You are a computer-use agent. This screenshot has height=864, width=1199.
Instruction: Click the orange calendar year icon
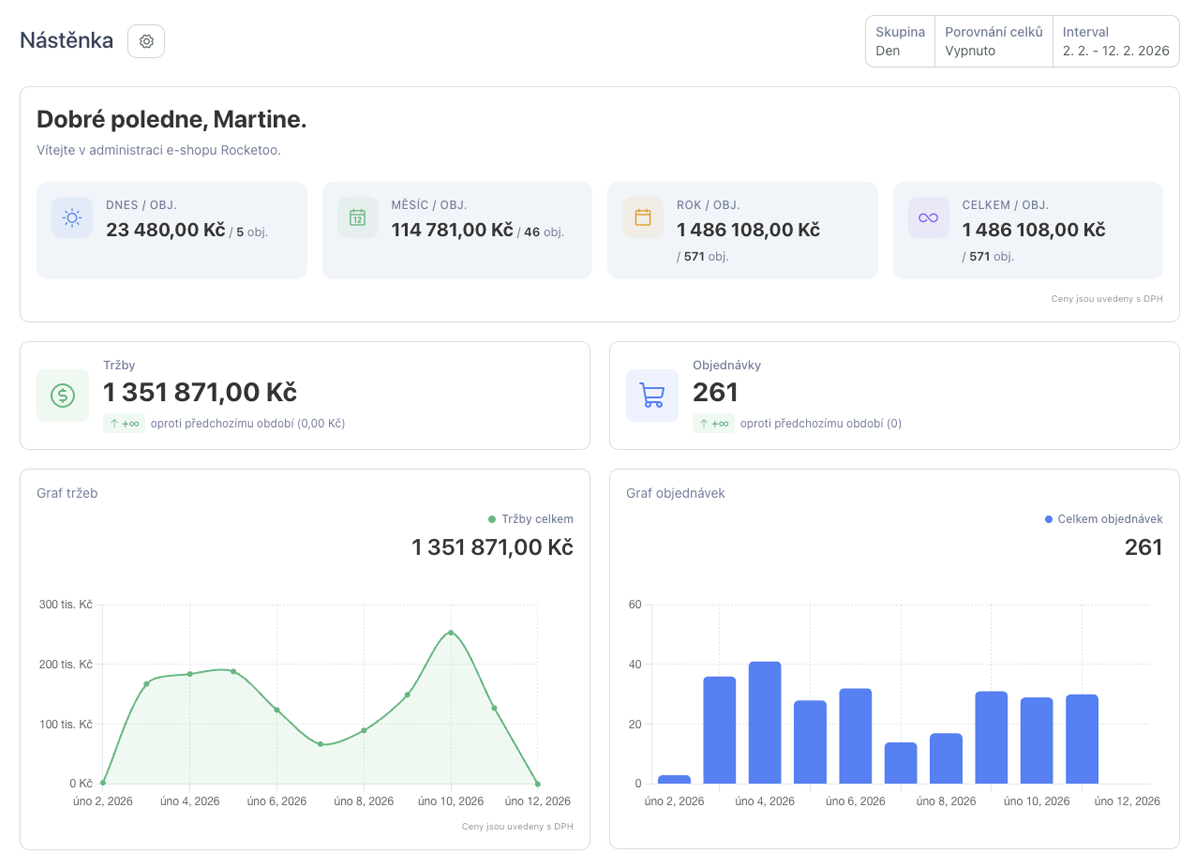[643, 217]
